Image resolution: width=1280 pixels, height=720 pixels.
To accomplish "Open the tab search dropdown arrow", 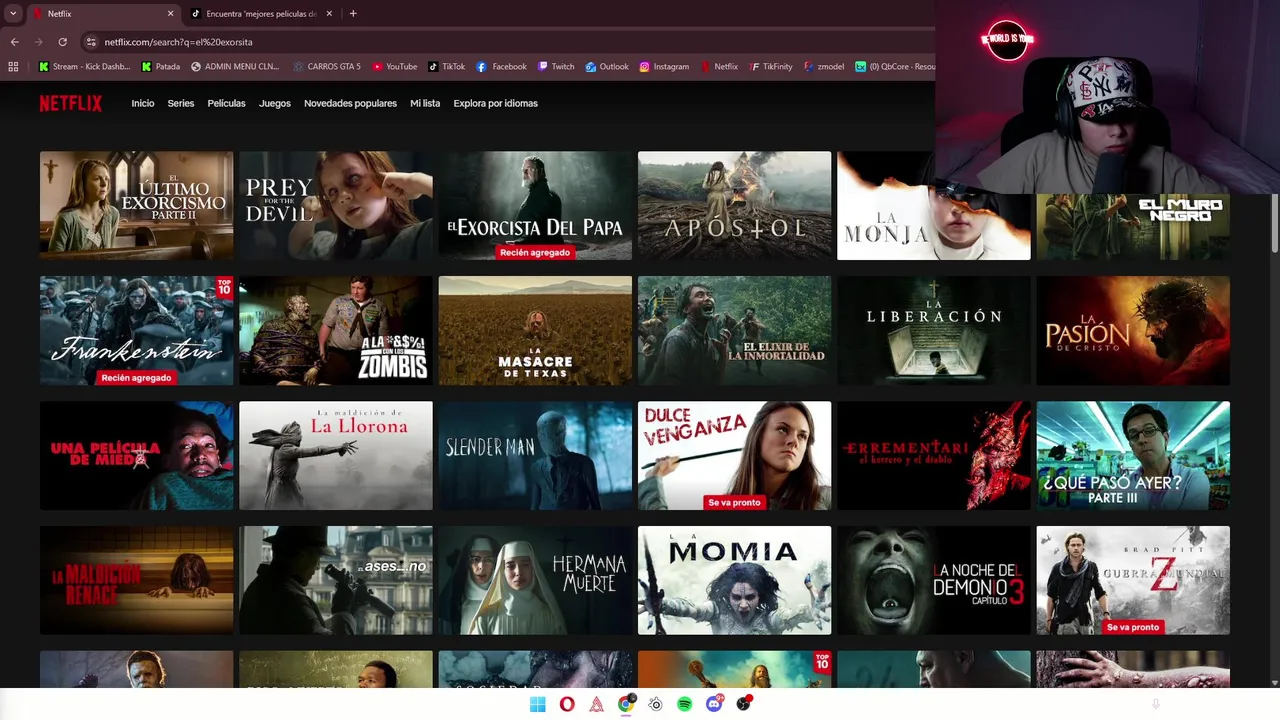I will (13, 14).
